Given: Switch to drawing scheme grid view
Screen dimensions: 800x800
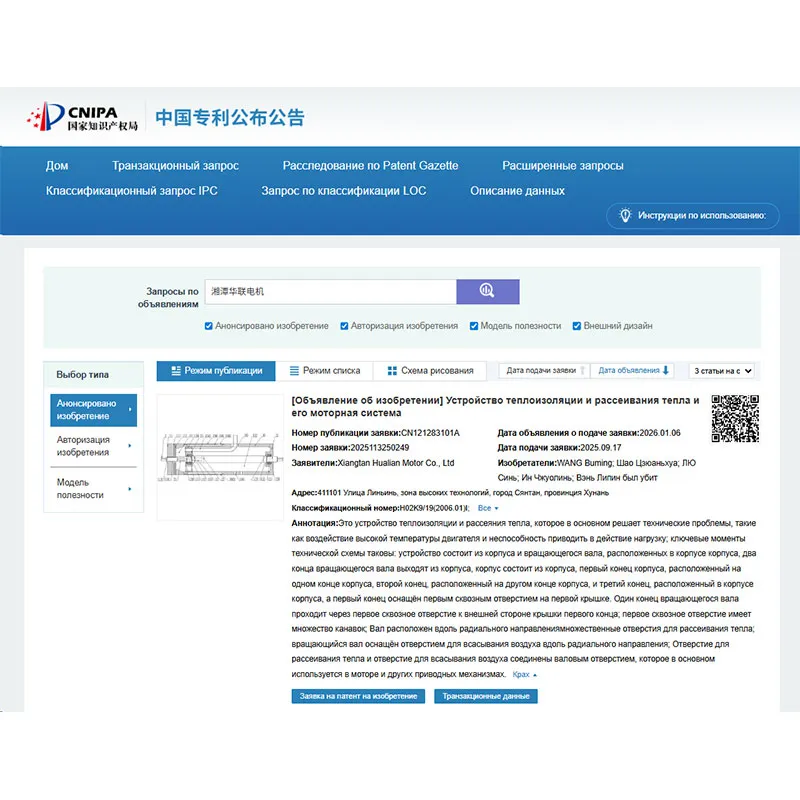Looking at the screenshot, I should pos(430,370).
